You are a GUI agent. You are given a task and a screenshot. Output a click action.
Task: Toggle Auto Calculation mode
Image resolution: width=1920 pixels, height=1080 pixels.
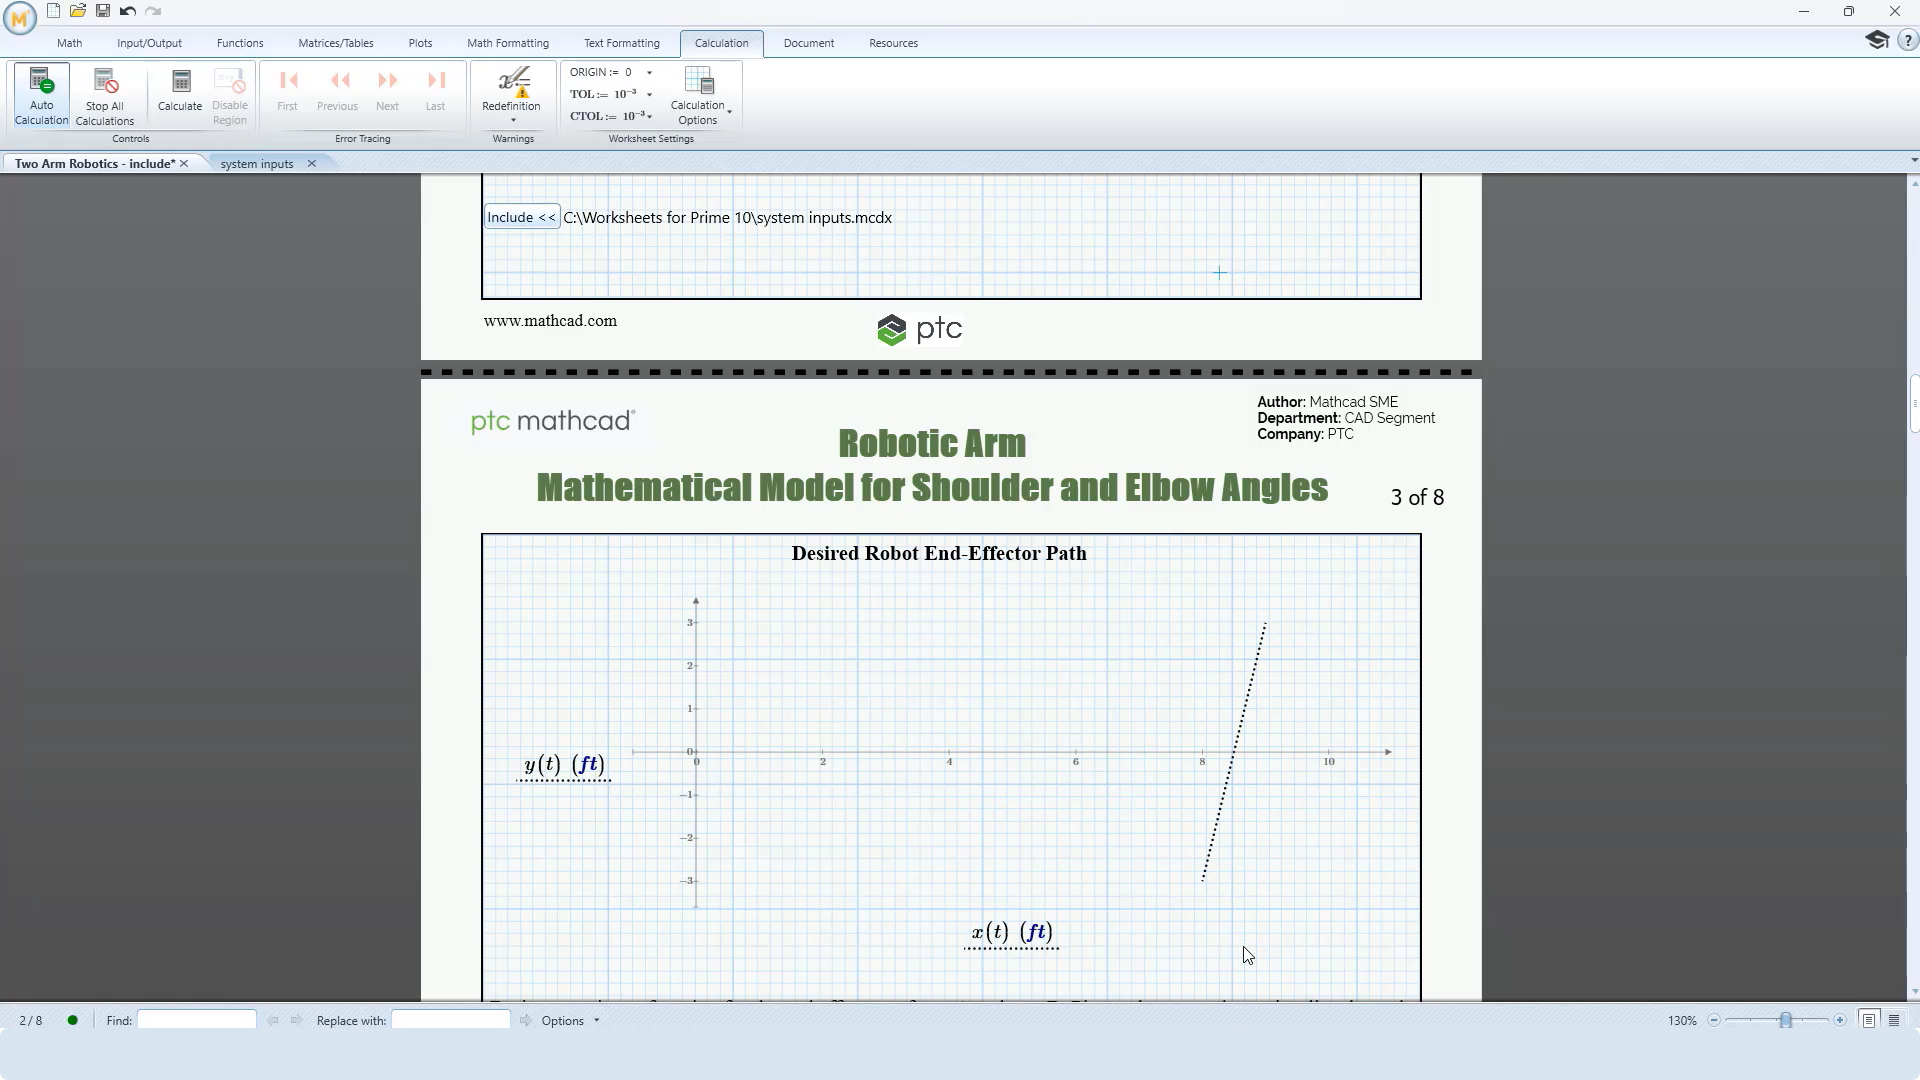[41, 95]
